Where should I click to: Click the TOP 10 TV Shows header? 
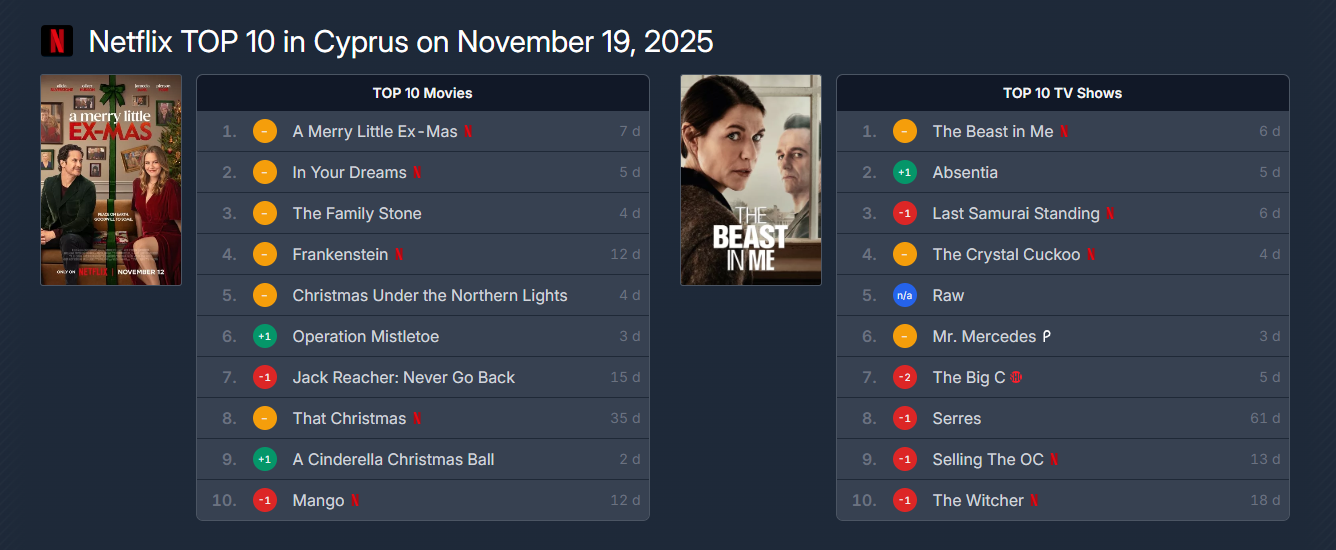tap(1062, 93)
